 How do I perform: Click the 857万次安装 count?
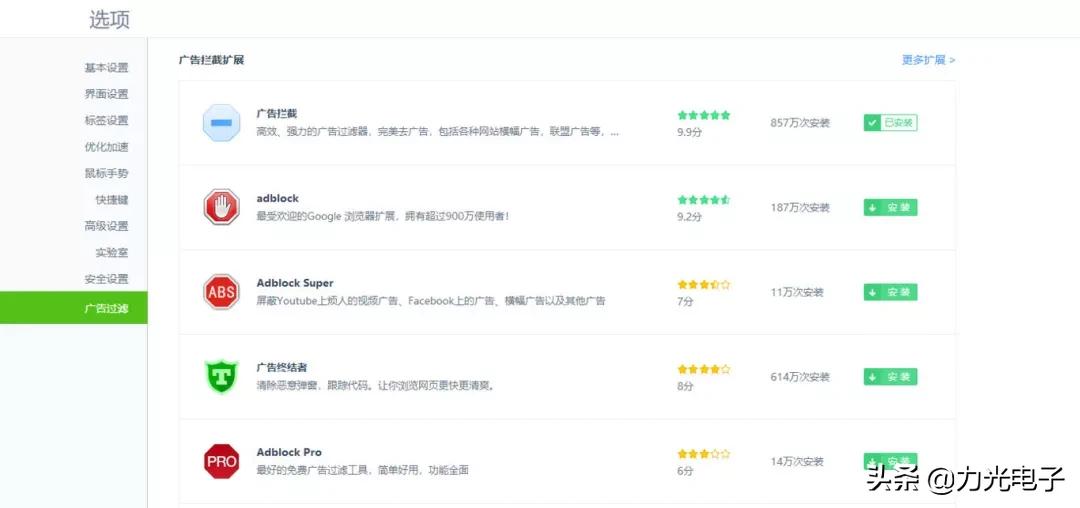[800, 123]
